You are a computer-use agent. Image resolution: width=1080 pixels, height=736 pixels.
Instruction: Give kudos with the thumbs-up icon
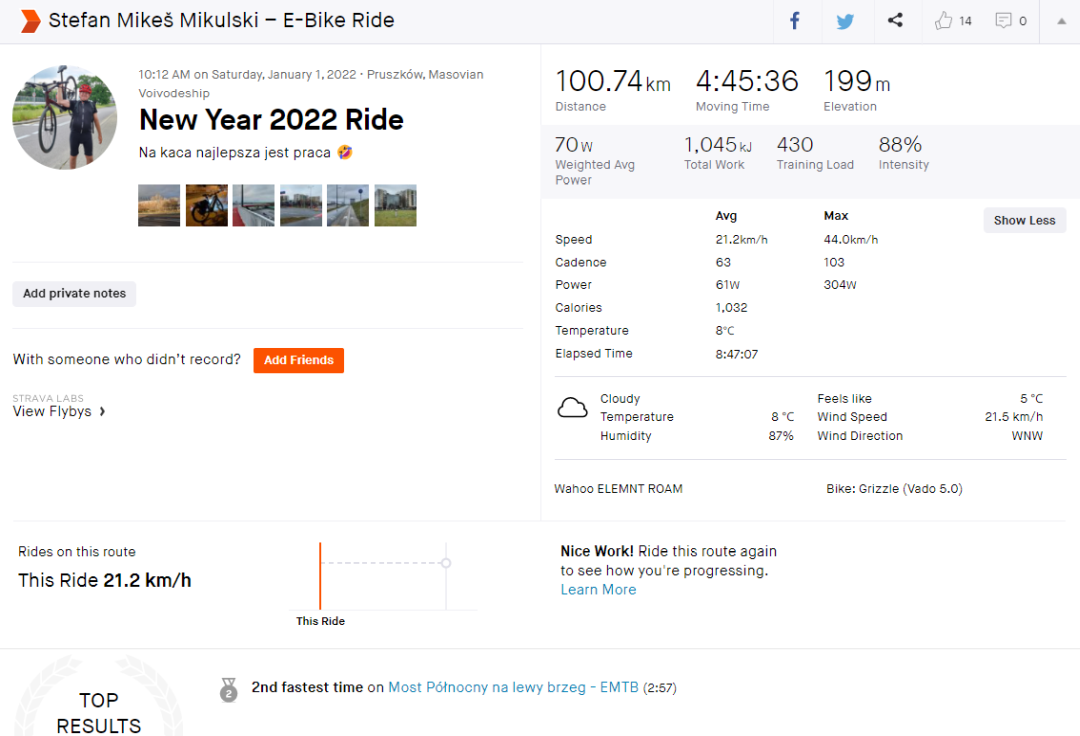943,21
